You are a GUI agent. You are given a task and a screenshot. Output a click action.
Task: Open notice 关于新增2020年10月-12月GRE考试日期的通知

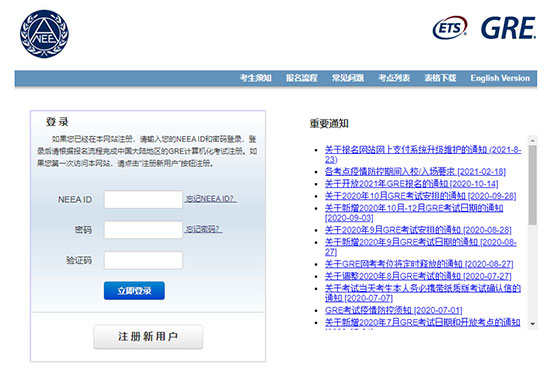(414, 213)
